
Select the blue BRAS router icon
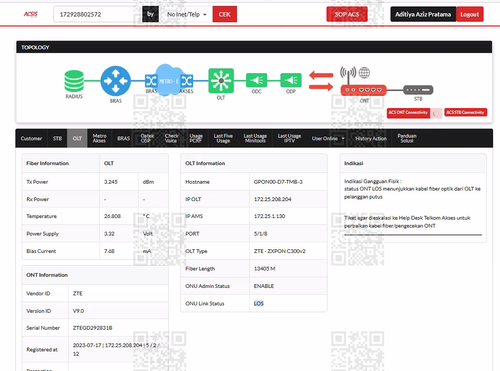coord(116,81)
